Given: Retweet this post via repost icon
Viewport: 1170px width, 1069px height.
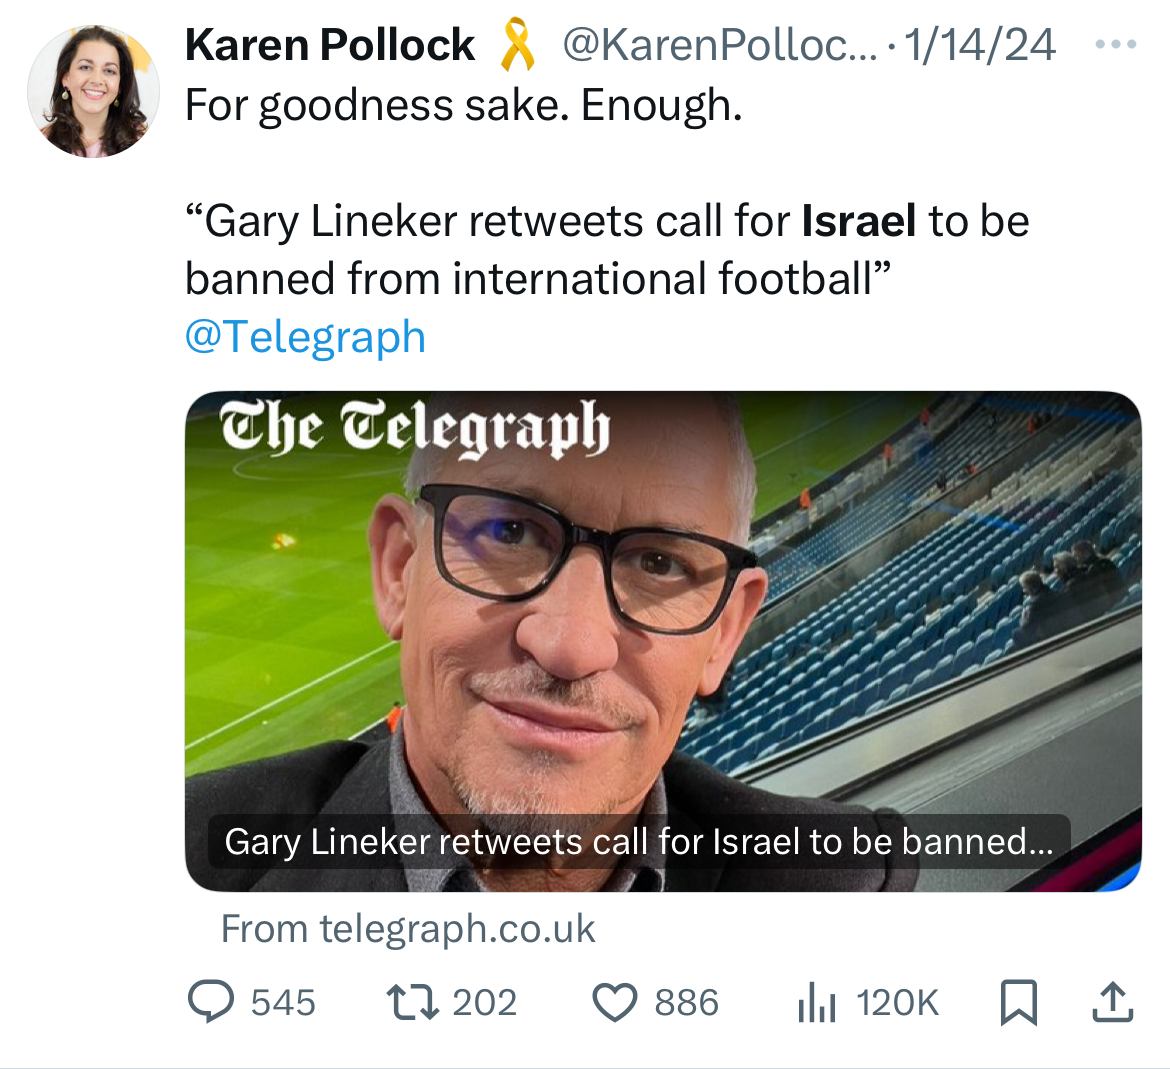Looking at the screenshot, I should (x=412, y=1003).
